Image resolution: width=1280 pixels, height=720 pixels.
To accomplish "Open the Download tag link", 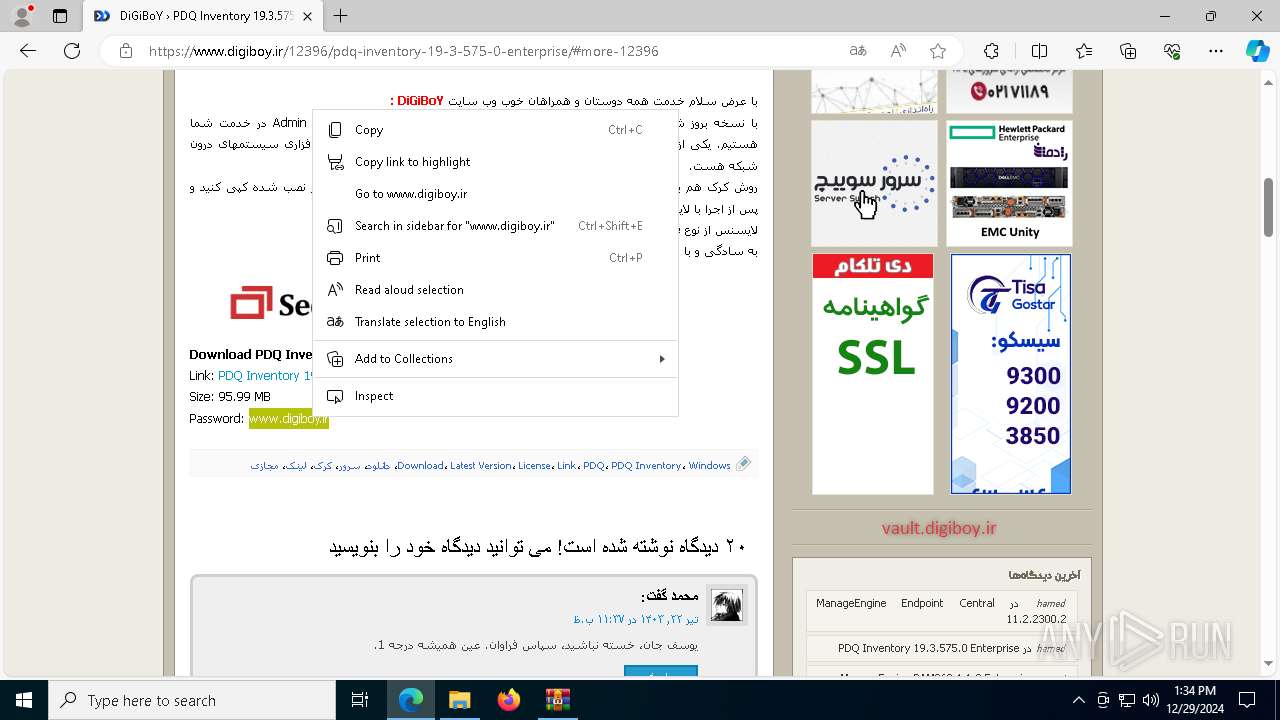I will (x=420, y=466).
